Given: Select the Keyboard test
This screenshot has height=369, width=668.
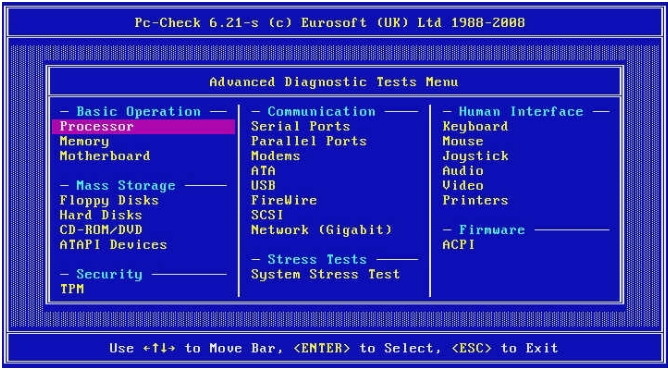Looking at the screenshot, I should (475, 127).
